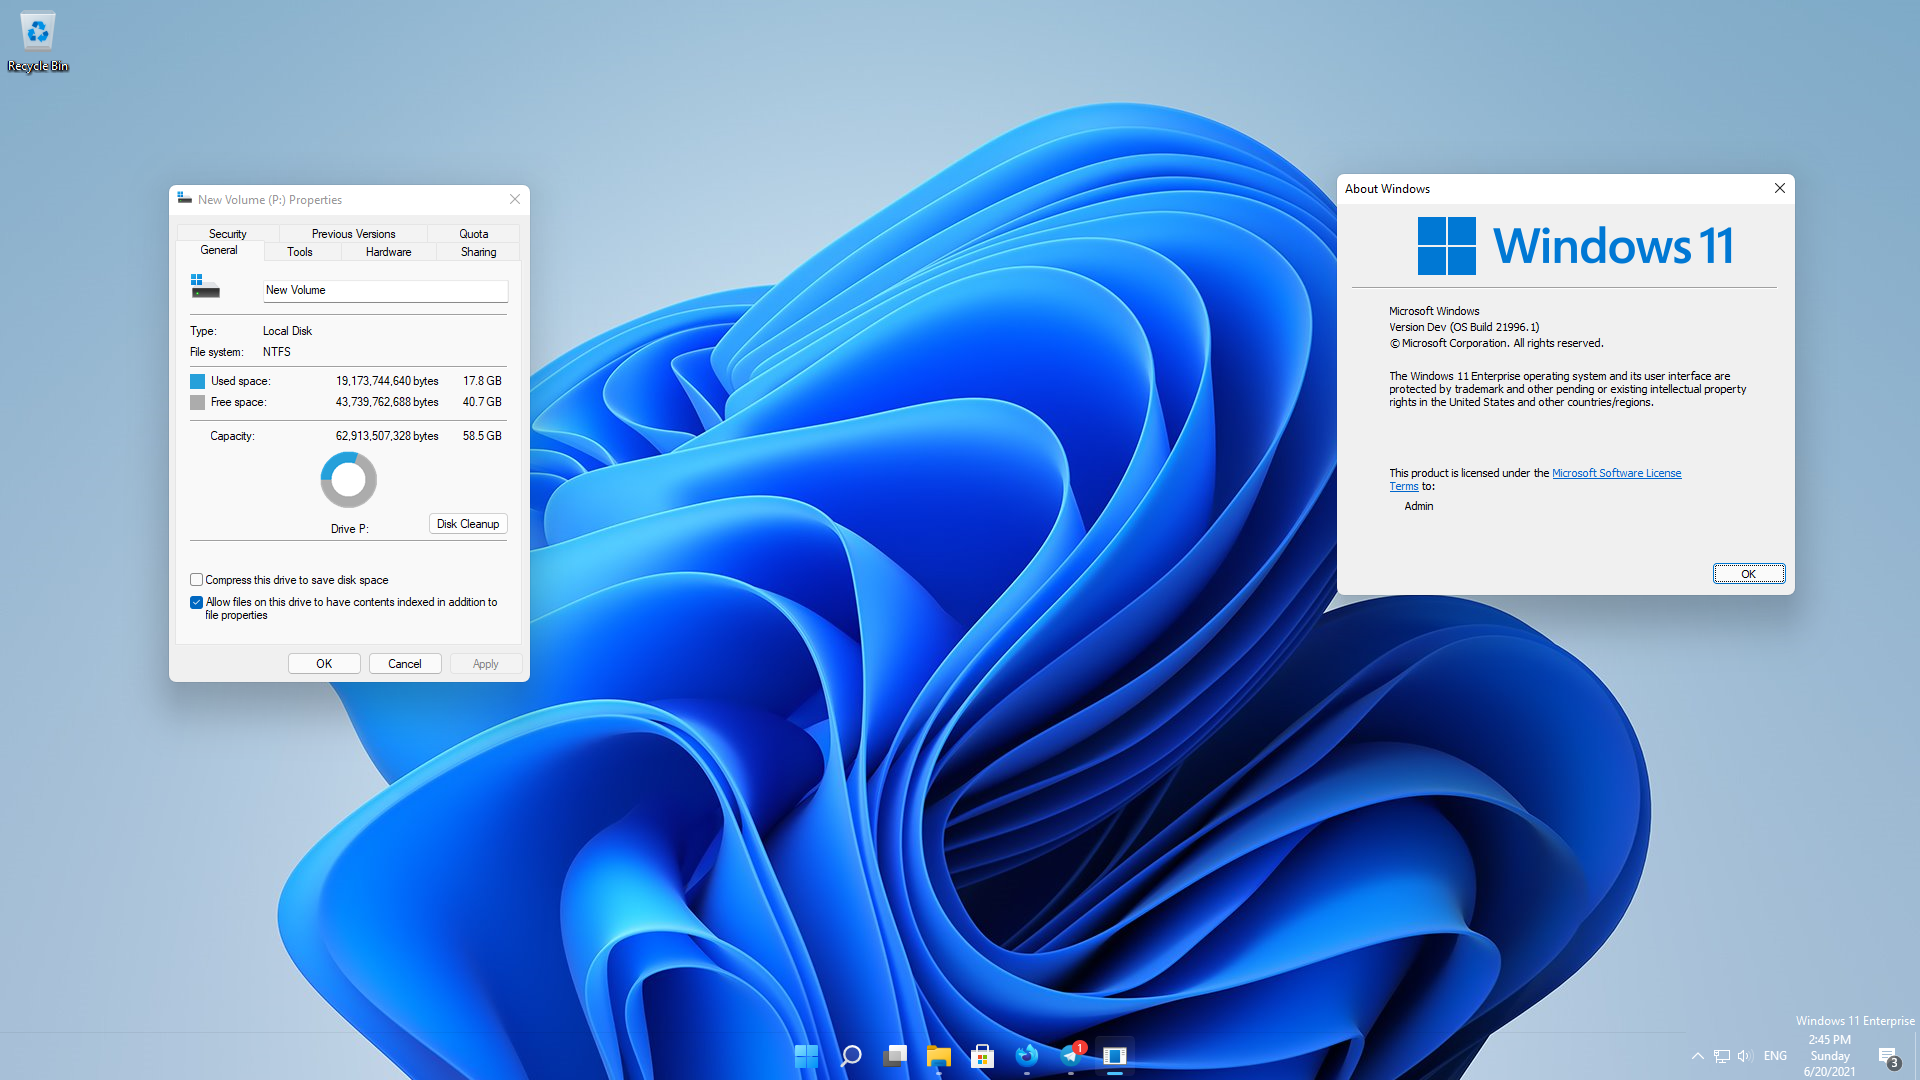This screenshot has height=1080, width=1920.
Task: Open the Sharing tab
Action: pyautogui.click(x=479, y=252)
